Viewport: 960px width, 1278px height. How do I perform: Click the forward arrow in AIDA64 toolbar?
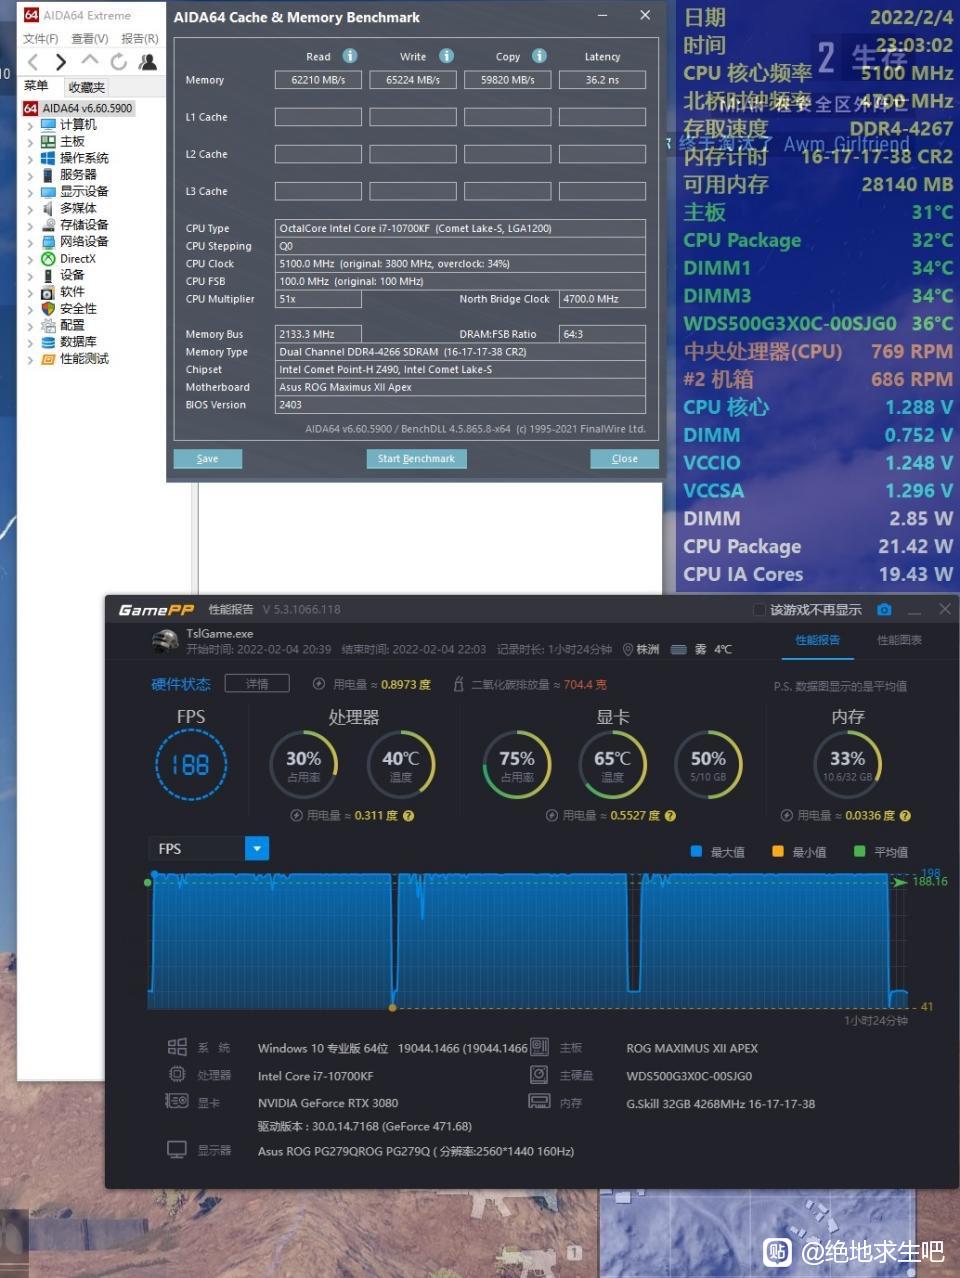click(x=61, y=62)
